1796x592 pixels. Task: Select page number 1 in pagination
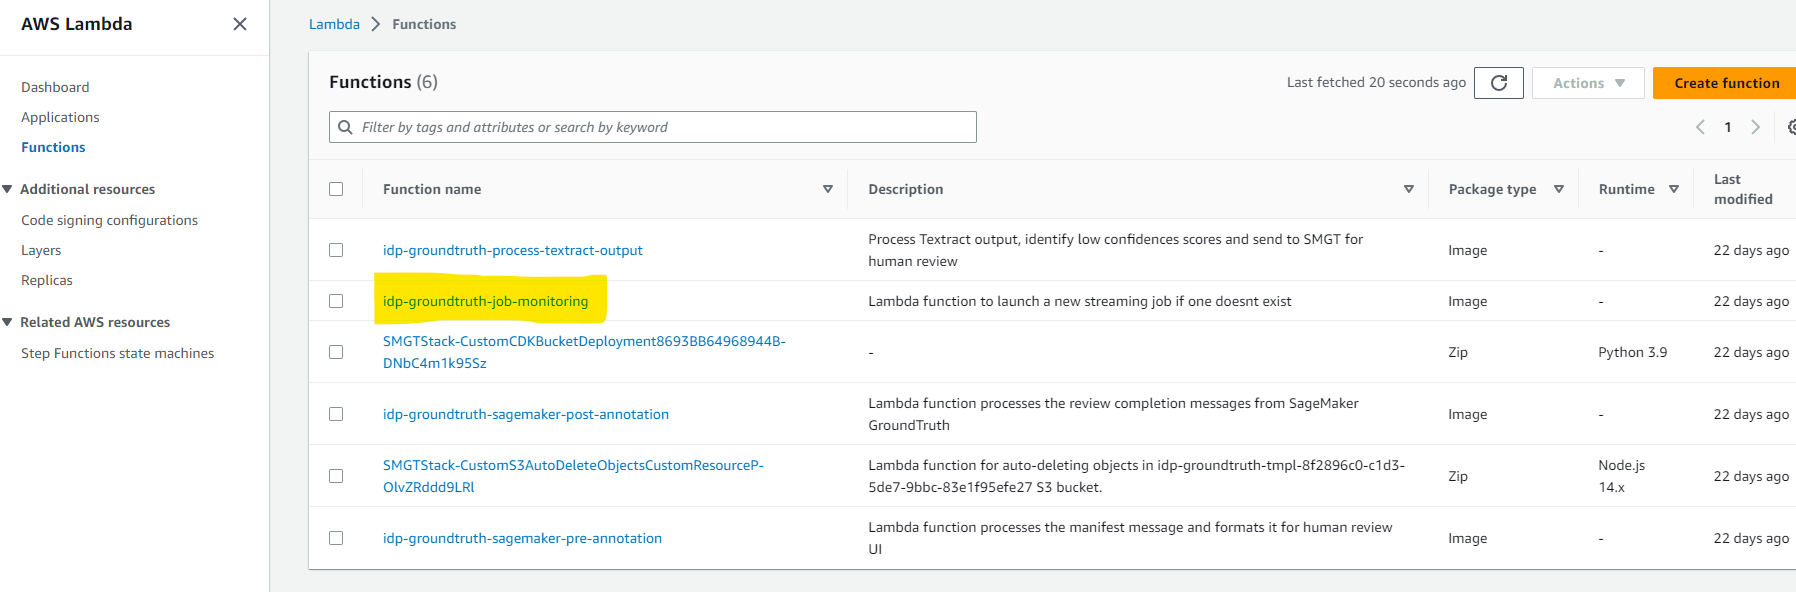click(x=1727, y=127)
